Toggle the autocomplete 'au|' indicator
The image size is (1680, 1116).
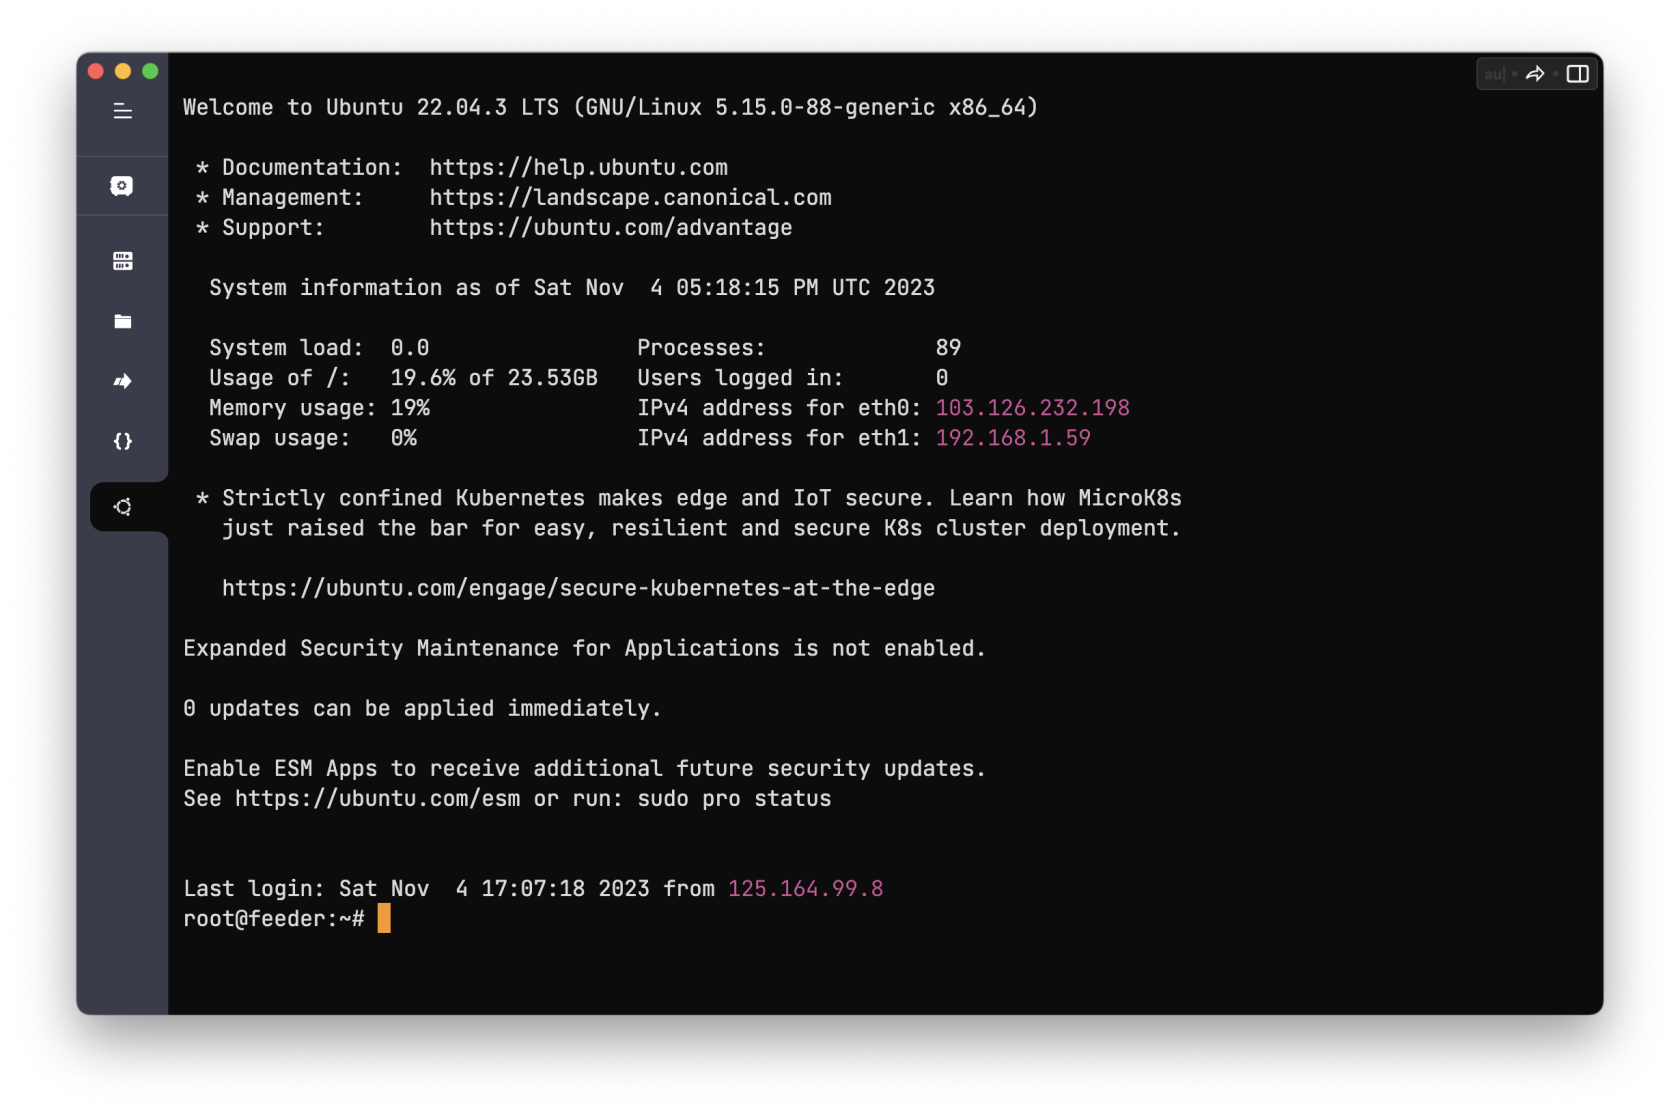coord(1494,74)
